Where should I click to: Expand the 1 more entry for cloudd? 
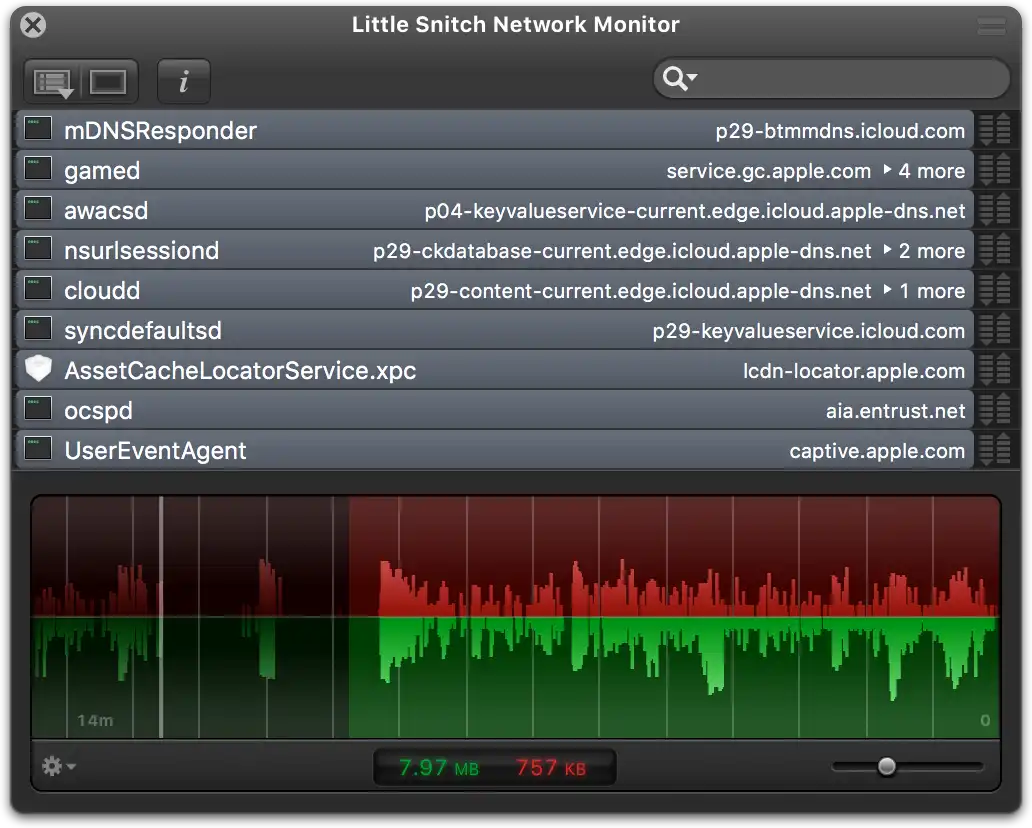pyautogui.click(x=930, y=290)
